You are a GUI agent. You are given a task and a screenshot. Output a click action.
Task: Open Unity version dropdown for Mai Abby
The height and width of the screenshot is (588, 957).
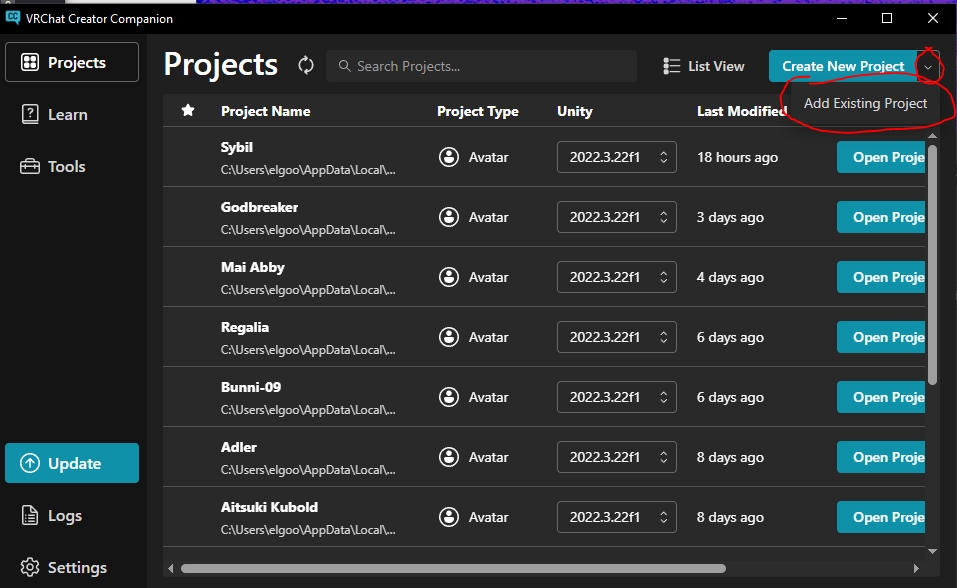616,277
